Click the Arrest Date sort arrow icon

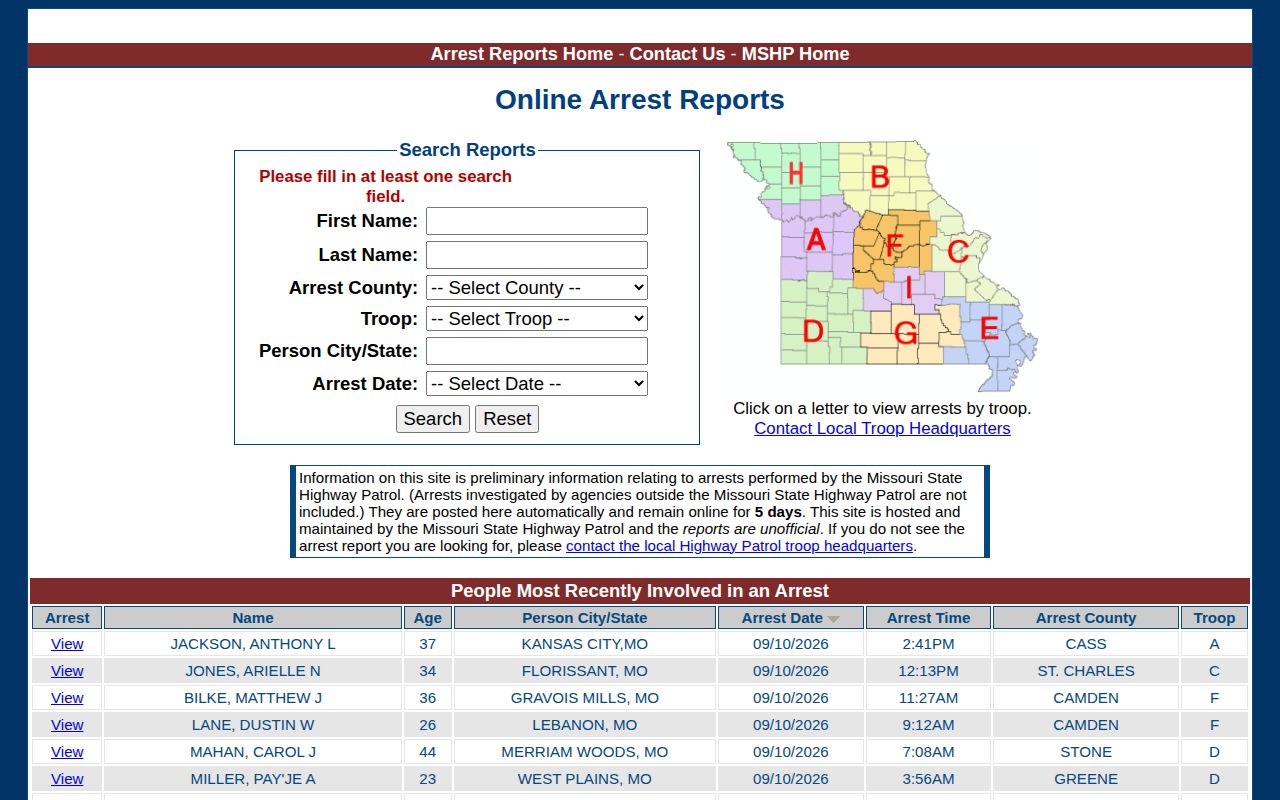(x=833, y=619)
